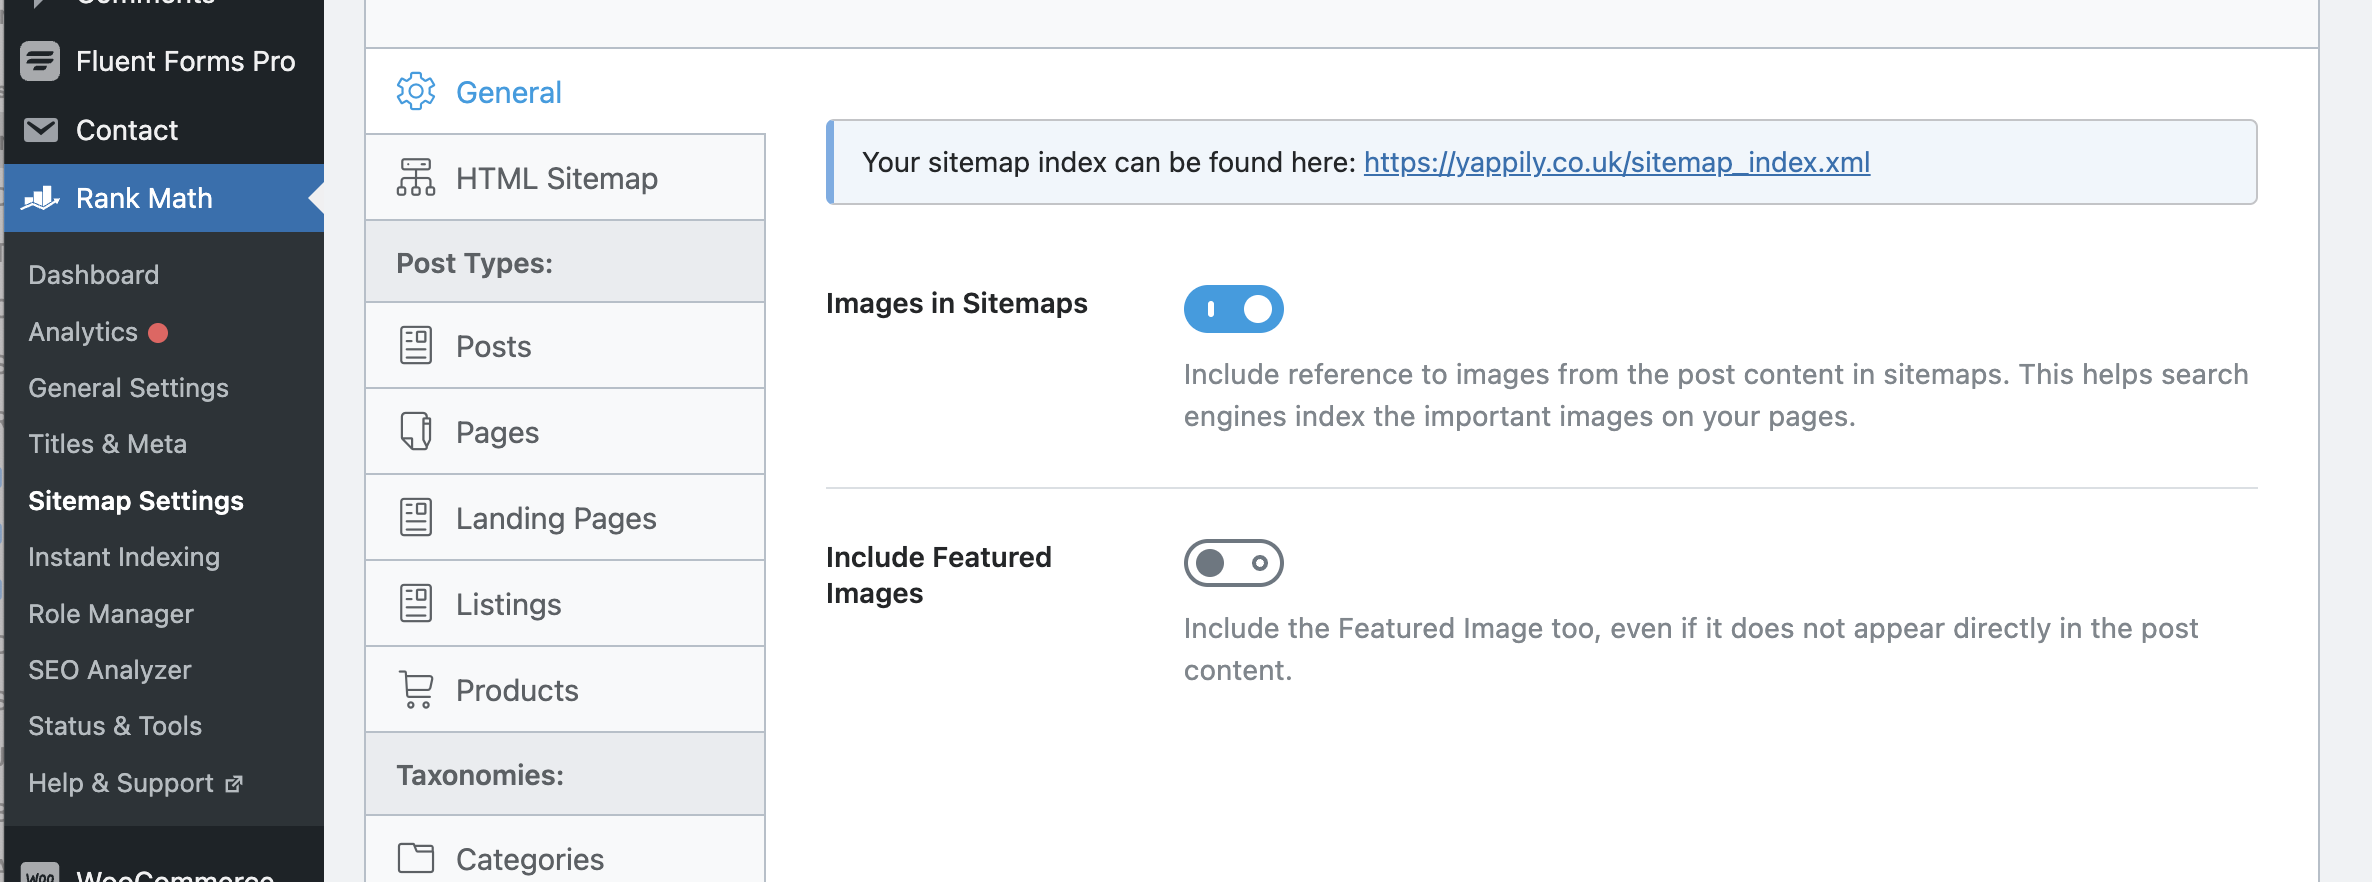Click the General gear icon
Image resolution: width=2372 pixels, height=882 pixels.
pos(415,92)
